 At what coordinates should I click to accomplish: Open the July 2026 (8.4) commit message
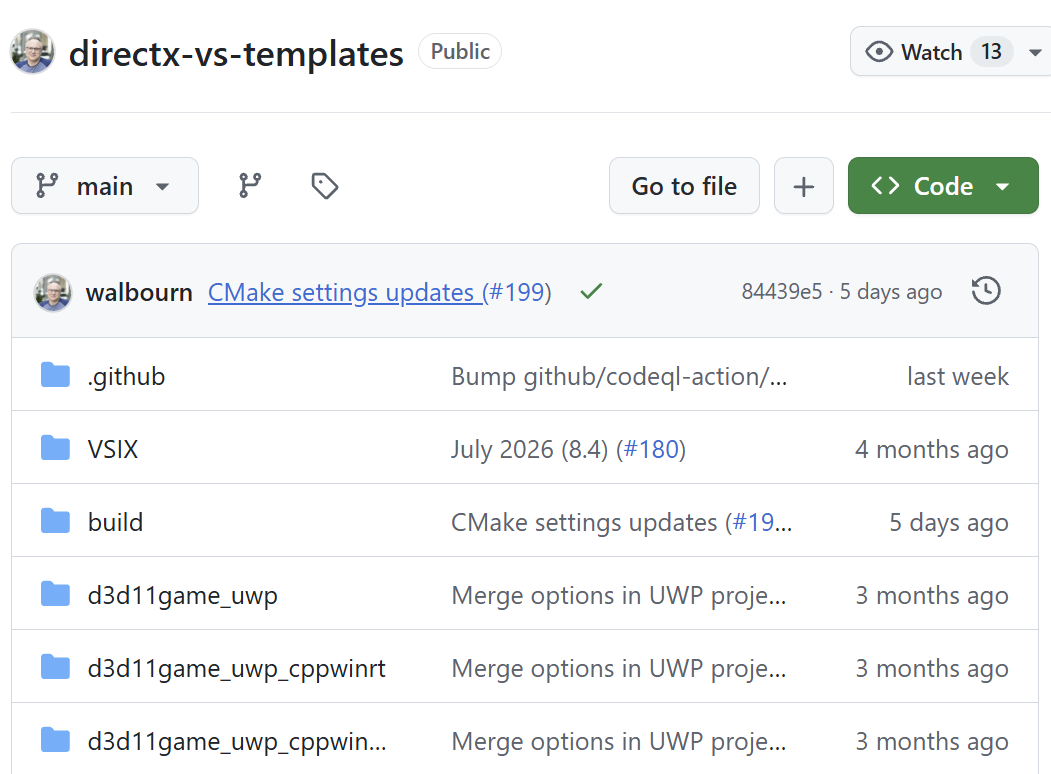(x=530, y=449)
